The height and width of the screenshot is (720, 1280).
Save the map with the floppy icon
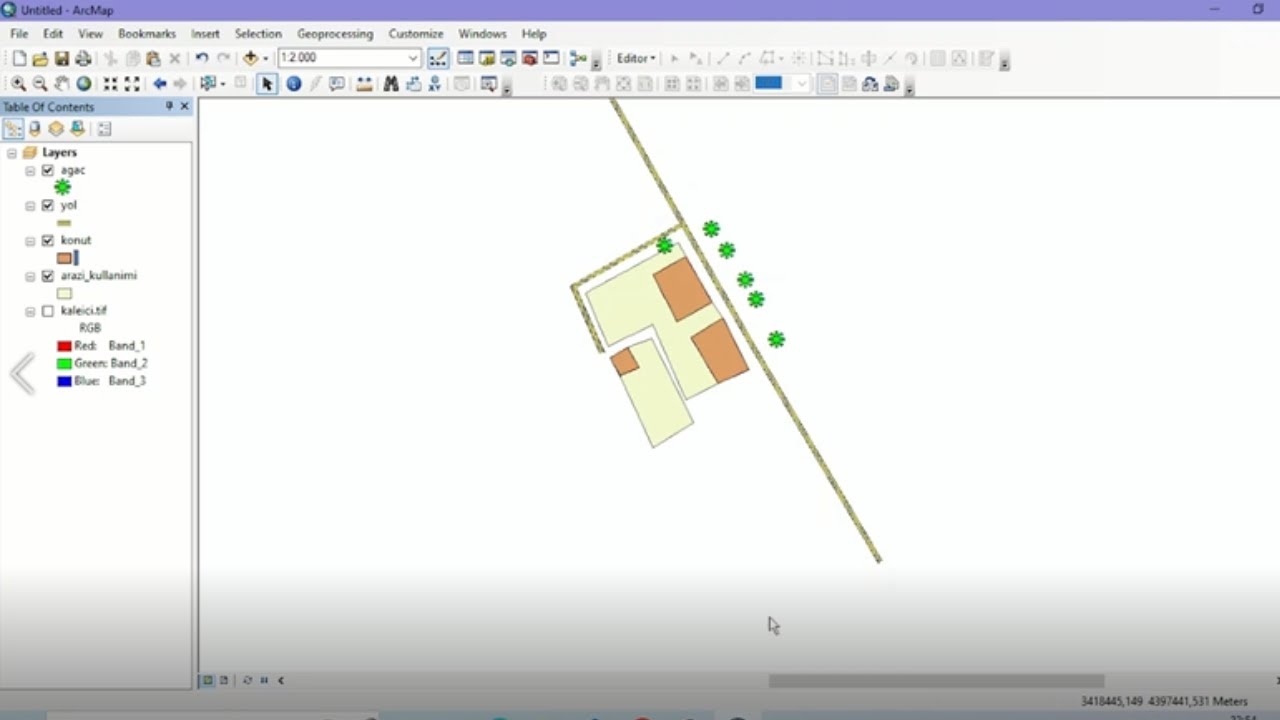click(x=61, y=59)
